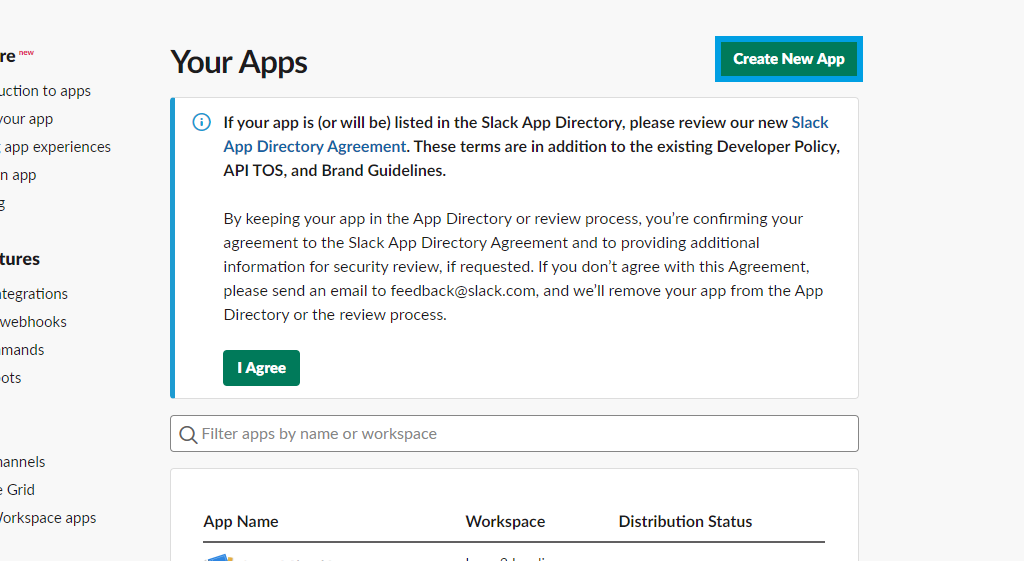Image resolution: width=1024 pixels, height=561 pixels.
Task: Click the Workspace column header
Action: pos(505,521)
